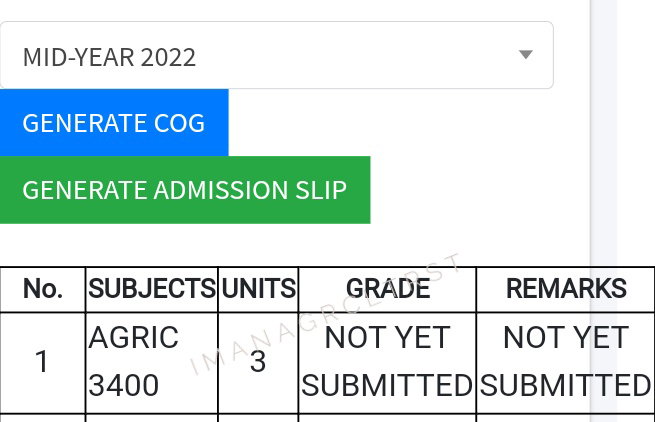This screenshot has height=422, width=655.
Task: Click empty area beside GENERATE COG button
Action: point(409,122)
